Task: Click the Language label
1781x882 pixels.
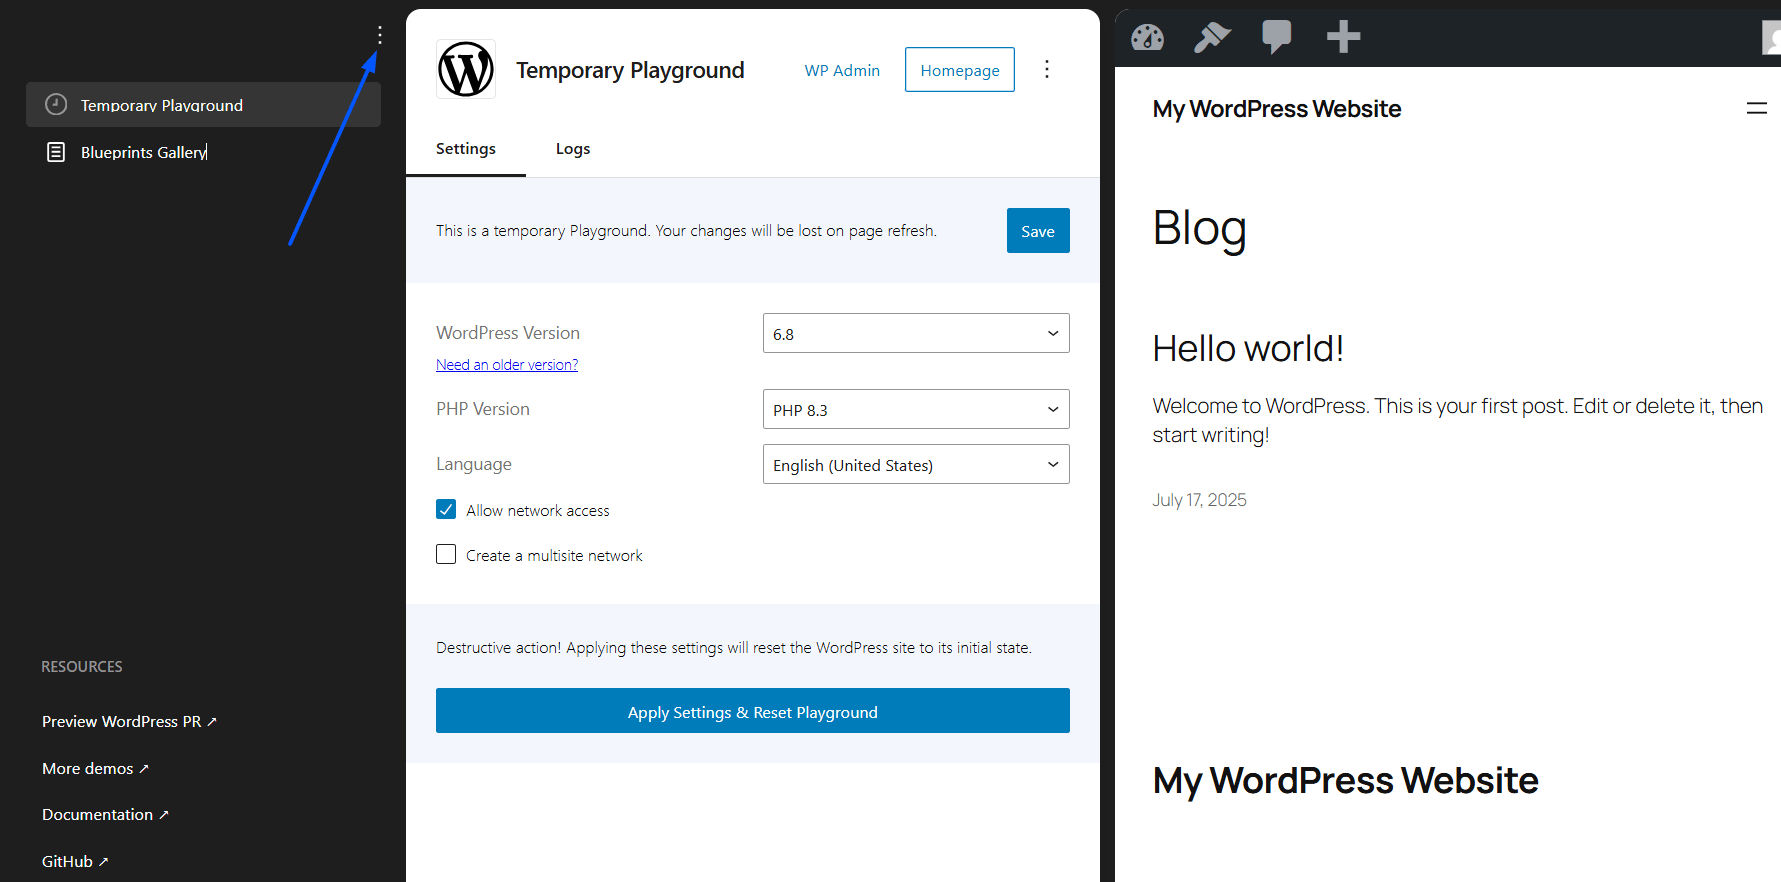Action: point(474,464)
